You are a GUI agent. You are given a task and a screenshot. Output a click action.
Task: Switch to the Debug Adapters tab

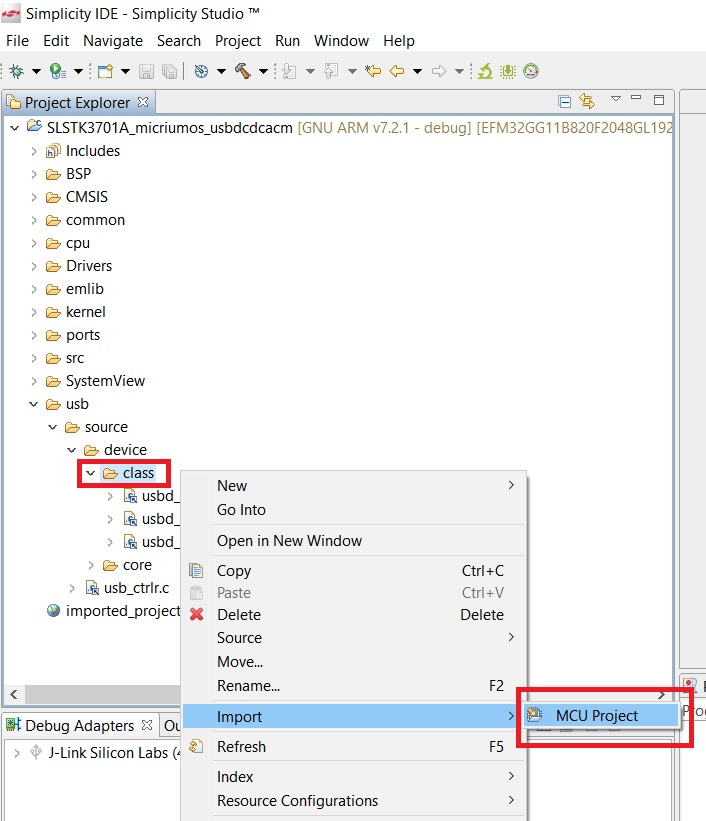click(79, 726)
